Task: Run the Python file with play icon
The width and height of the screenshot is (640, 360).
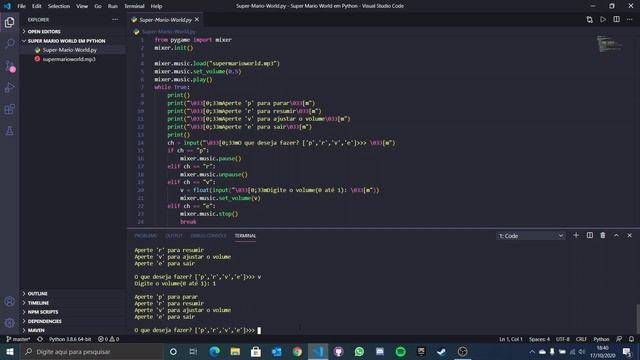Action: tap(603, 20)
